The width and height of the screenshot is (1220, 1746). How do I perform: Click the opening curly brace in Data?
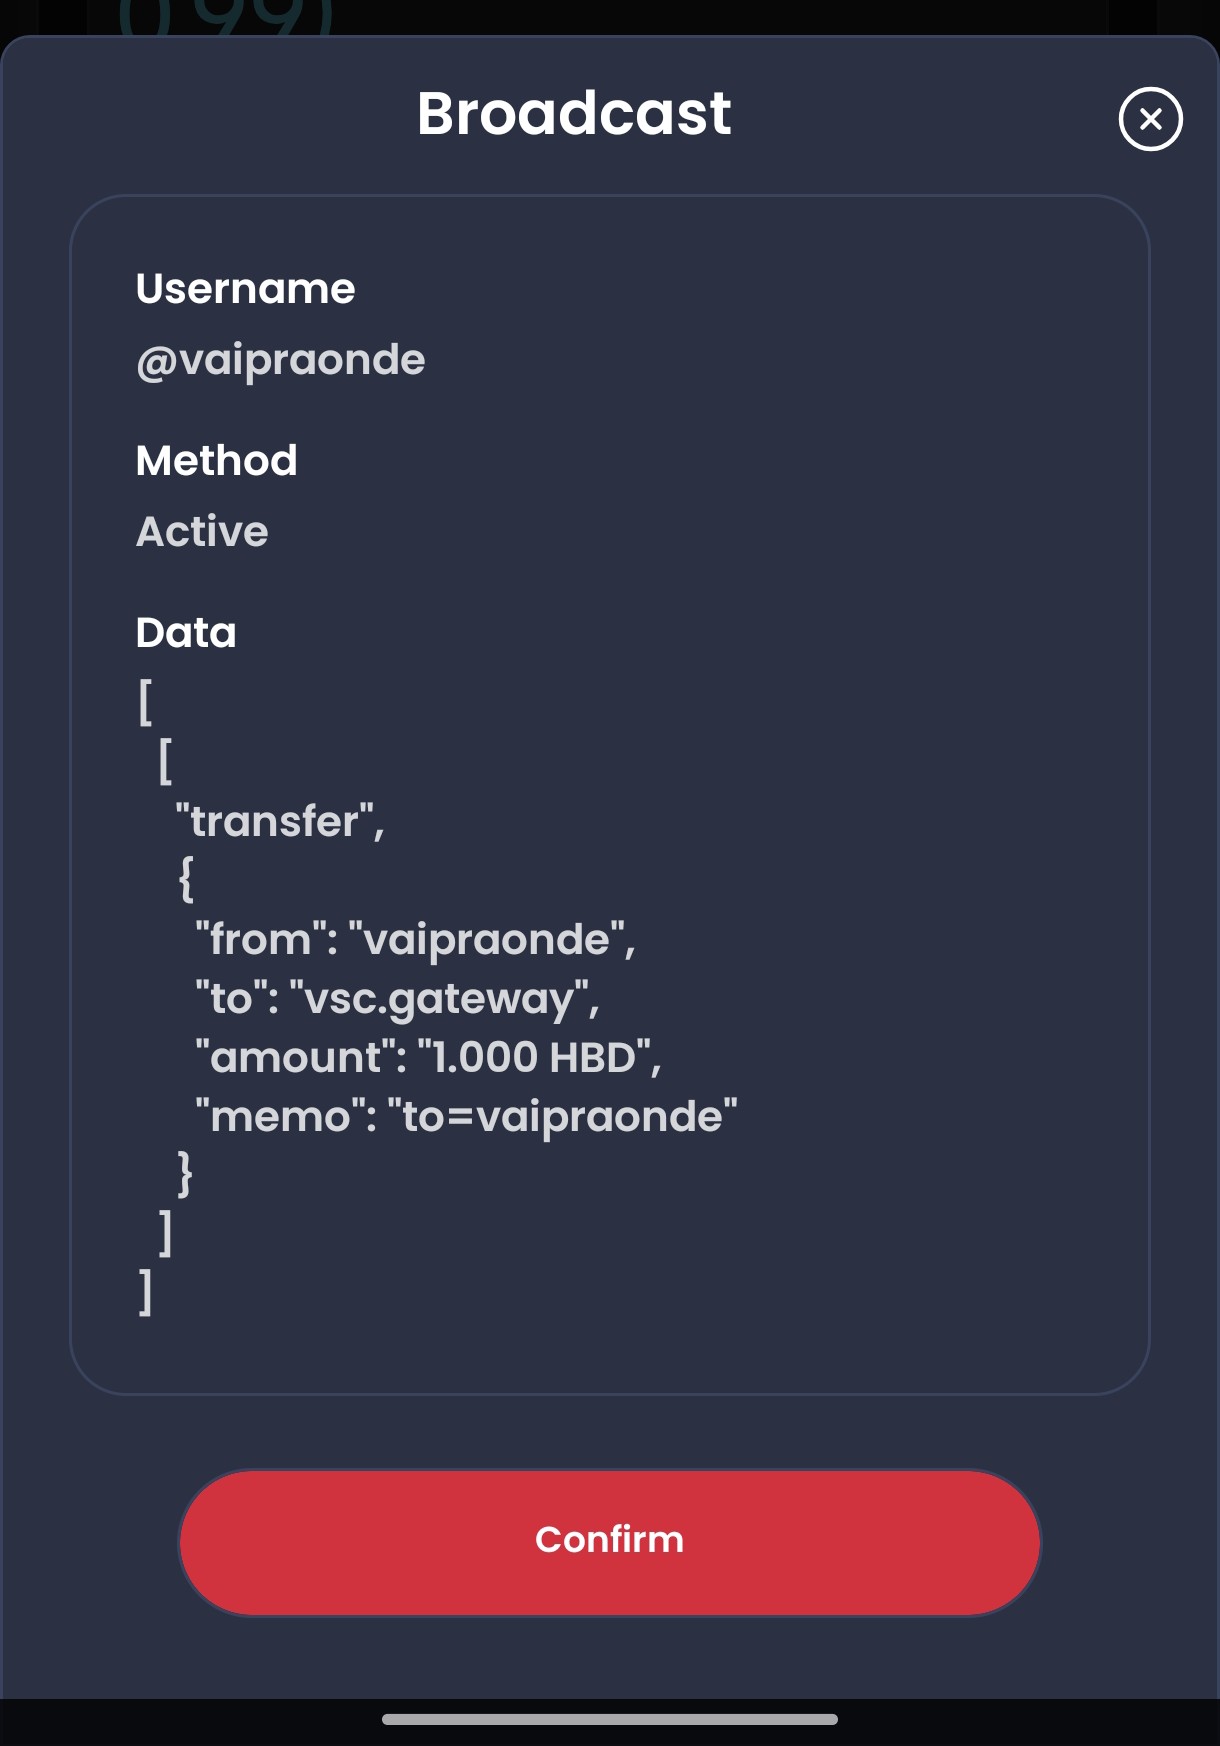[x=186, y=880]
